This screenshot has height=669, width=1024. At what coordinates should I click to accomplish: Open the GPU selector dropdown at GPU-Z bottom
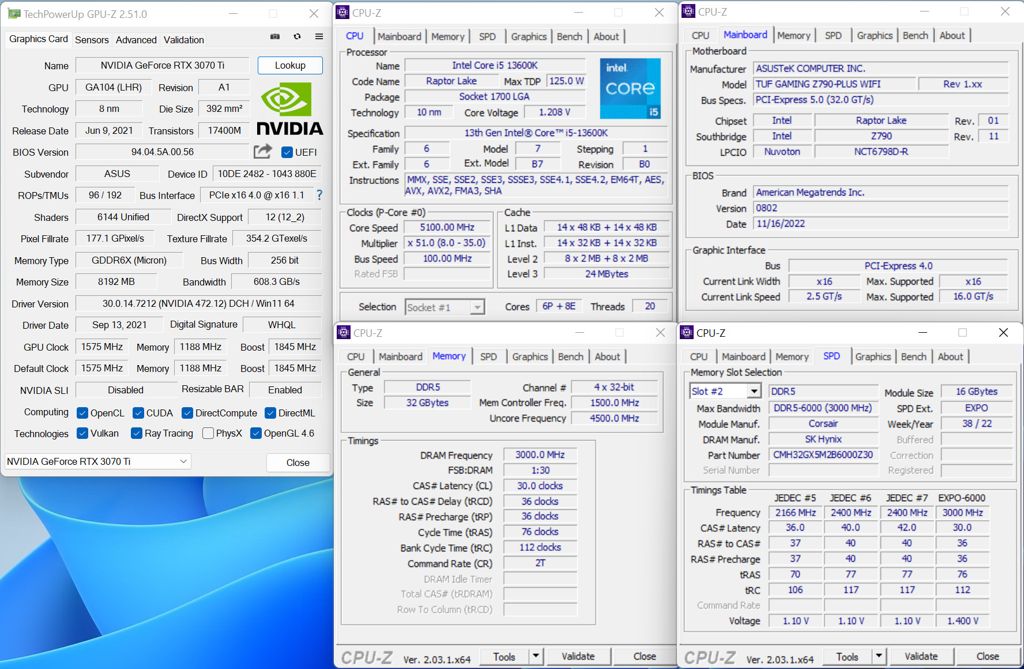pyautogui.click(x=97, y=461)
